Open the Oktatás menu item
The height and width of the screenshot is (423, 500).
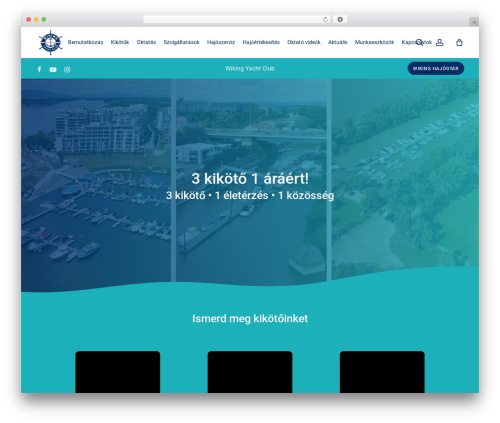[x=146, y=42]
